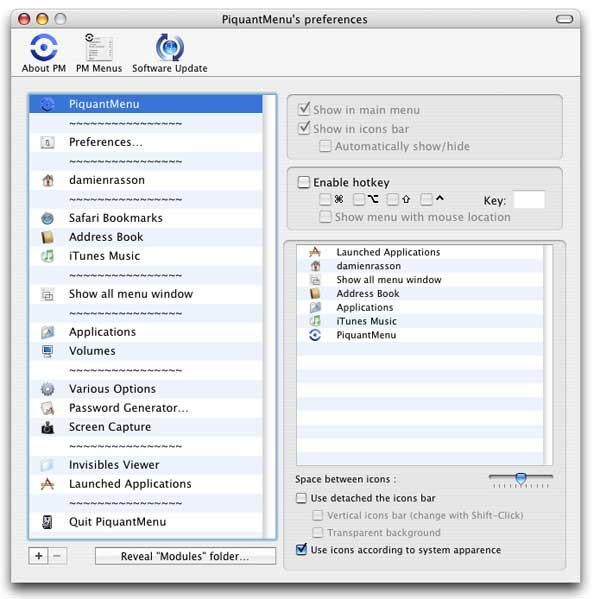Click the PiquantMenu icon in the left list

pyautogui.click(x=47, y=104)
